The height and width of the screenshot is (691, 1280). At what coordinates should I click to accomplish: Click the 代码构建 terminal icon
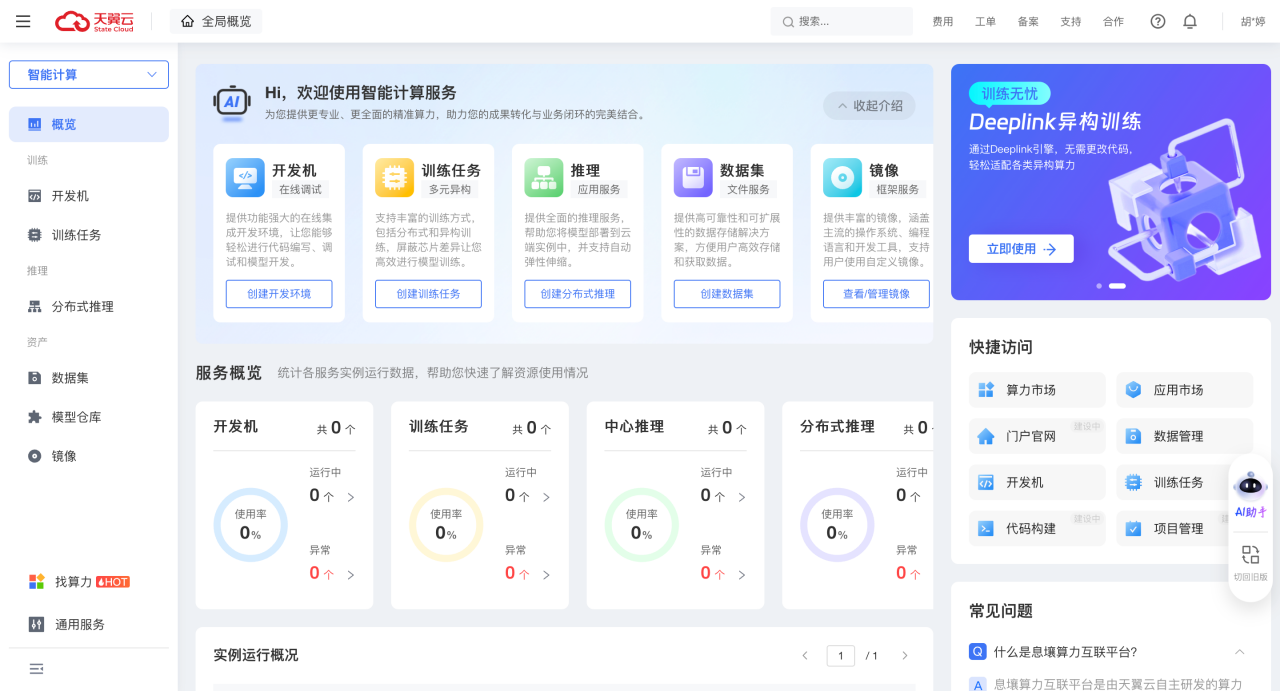point(986,528)
